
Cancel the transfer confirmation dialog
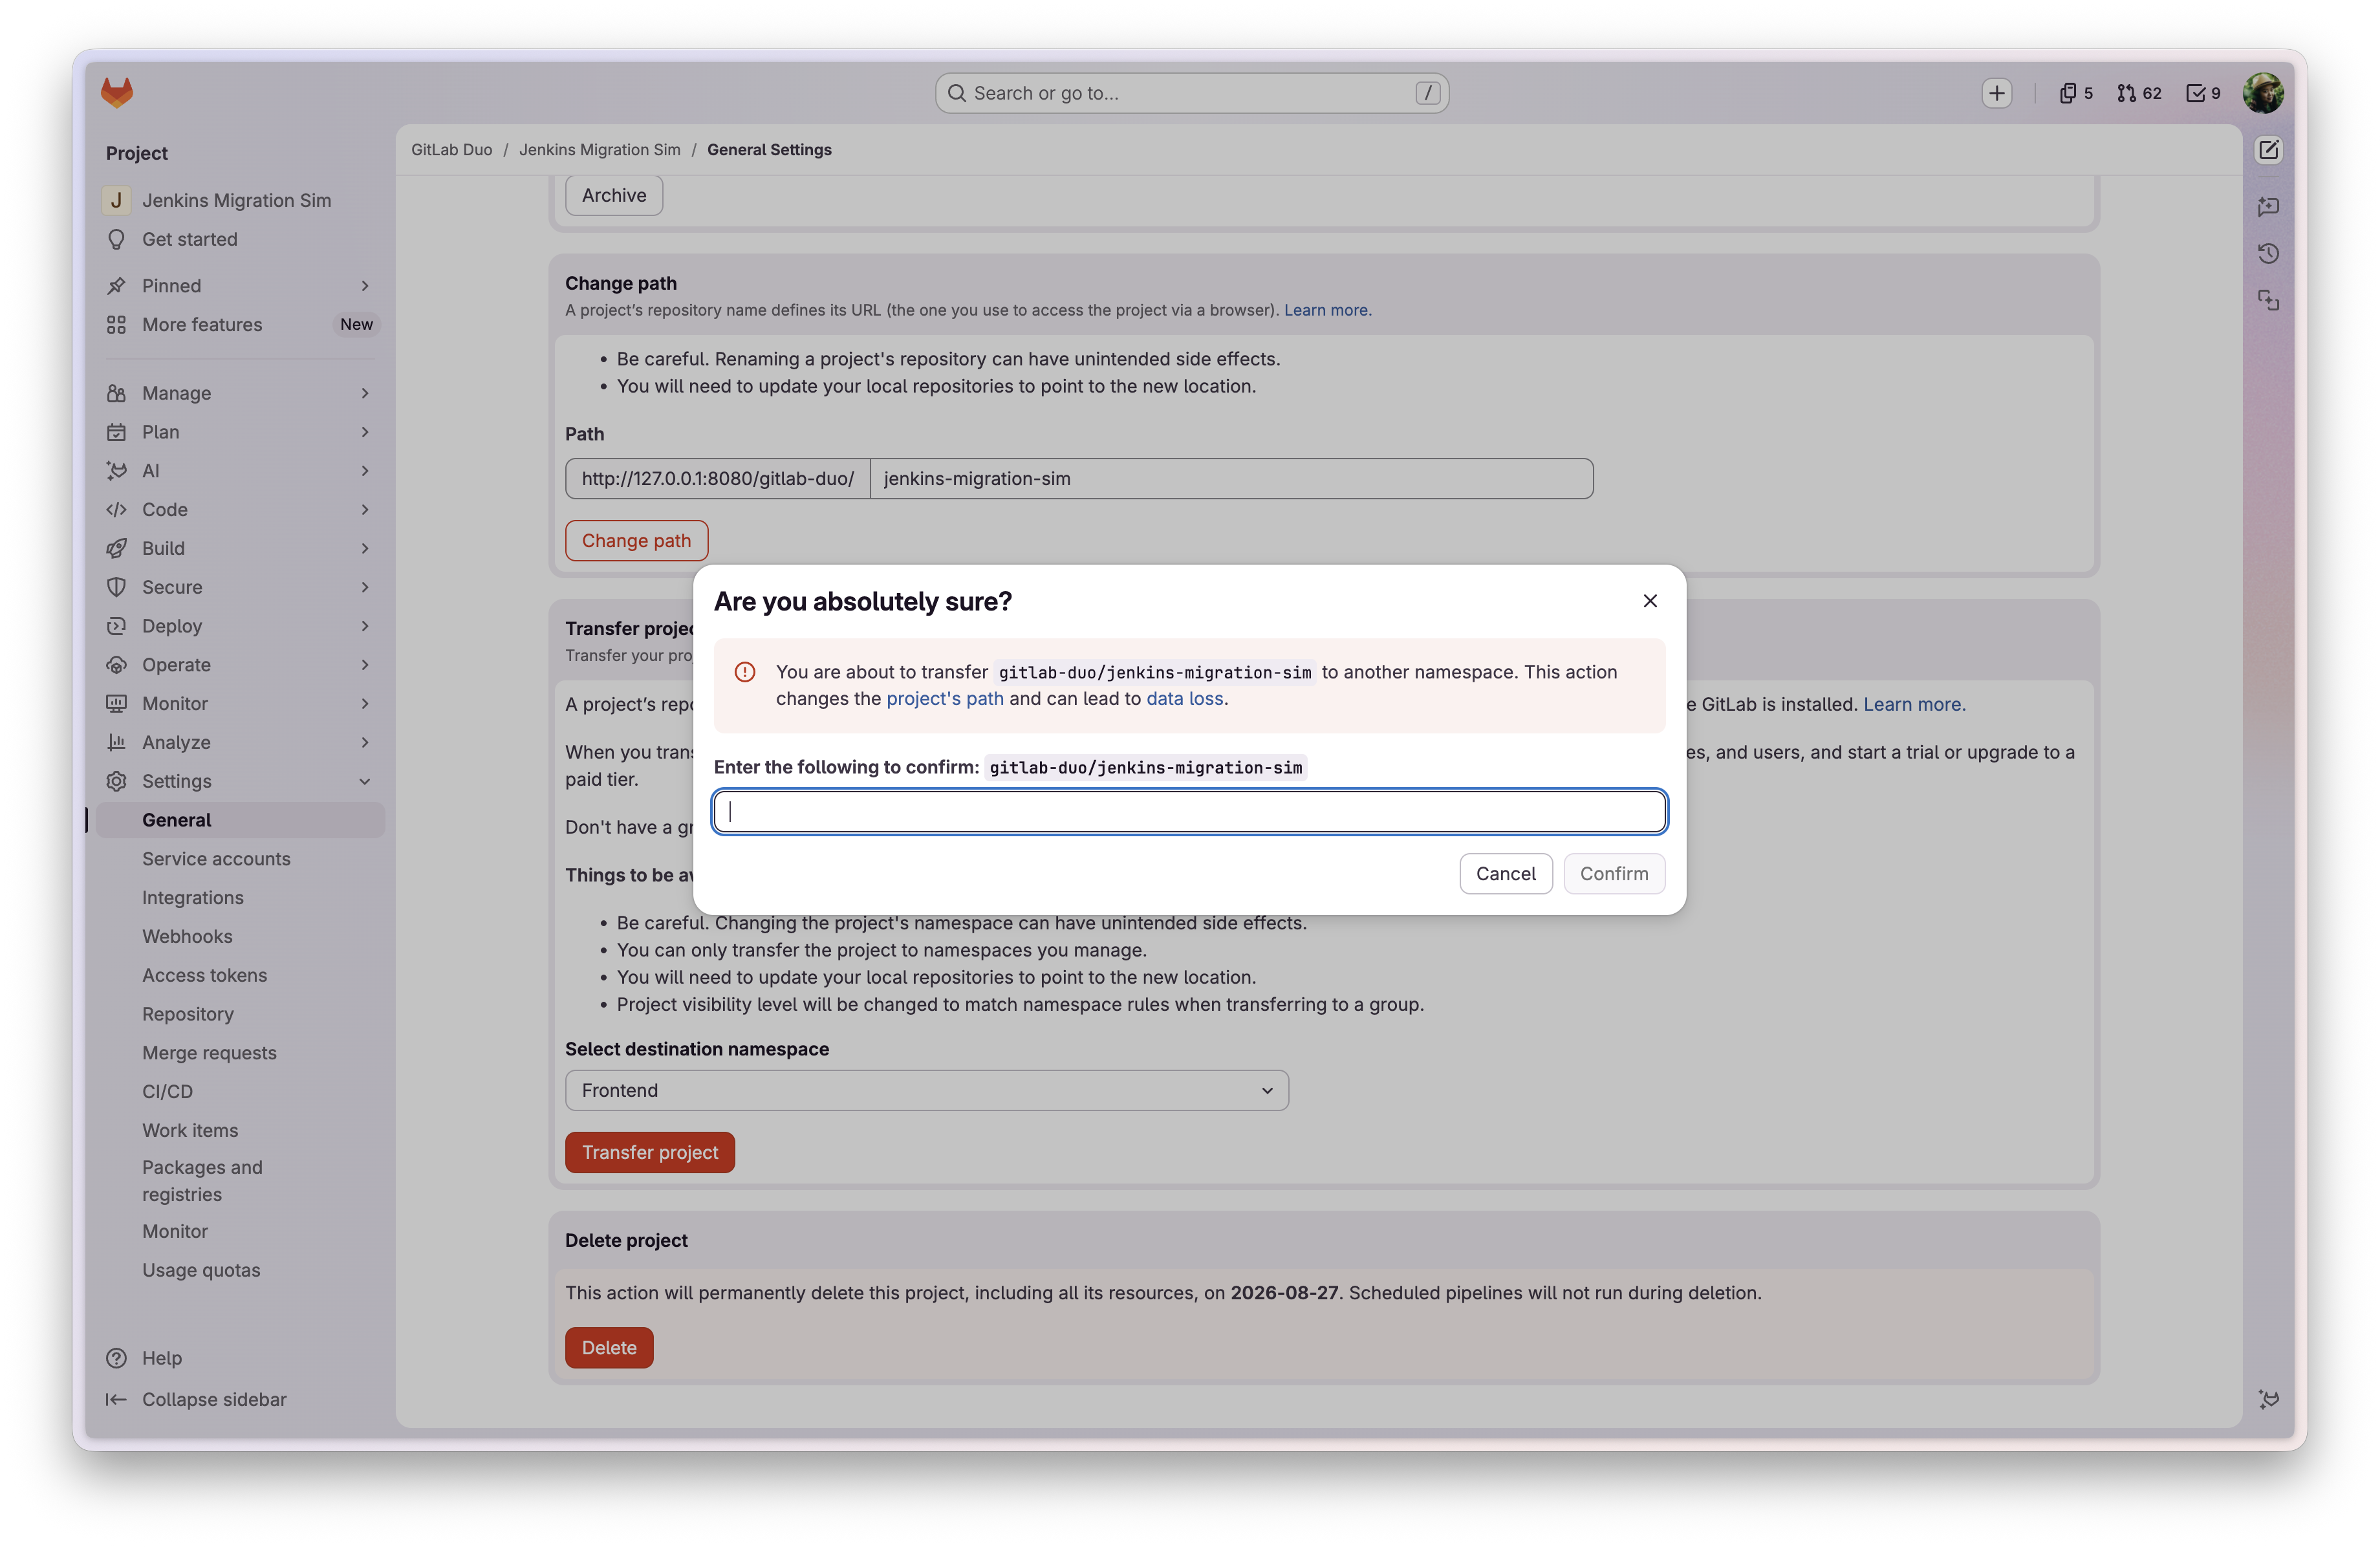click(x=1505, y=873)
